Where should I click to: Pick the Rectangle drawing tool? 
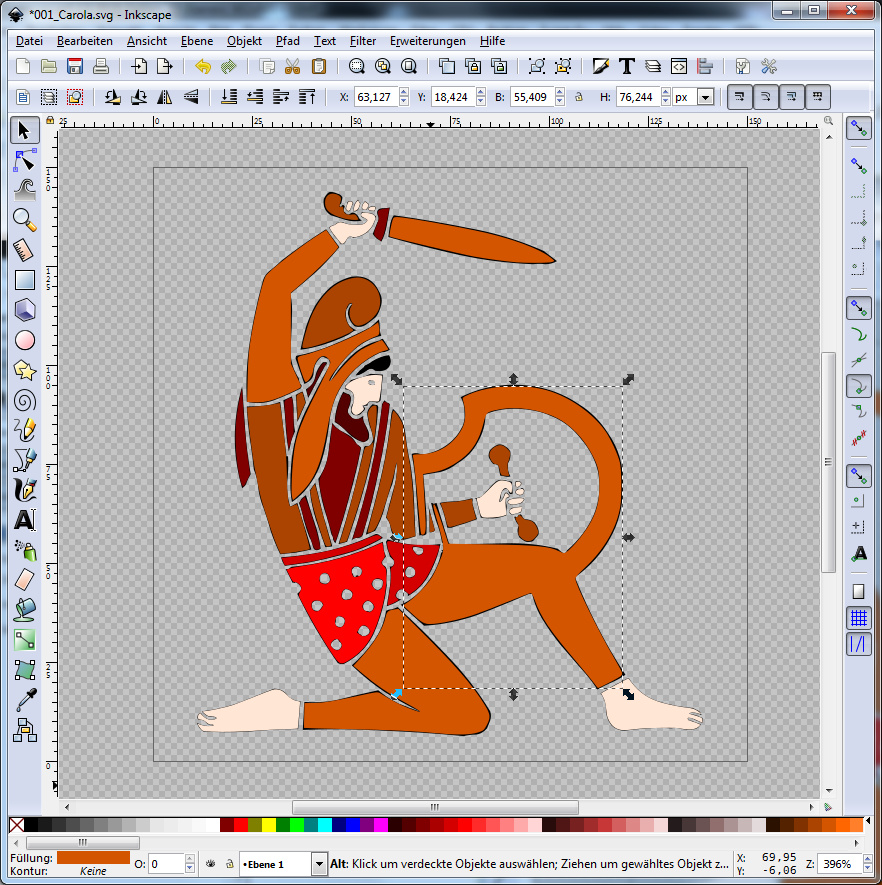pos(25,280)
